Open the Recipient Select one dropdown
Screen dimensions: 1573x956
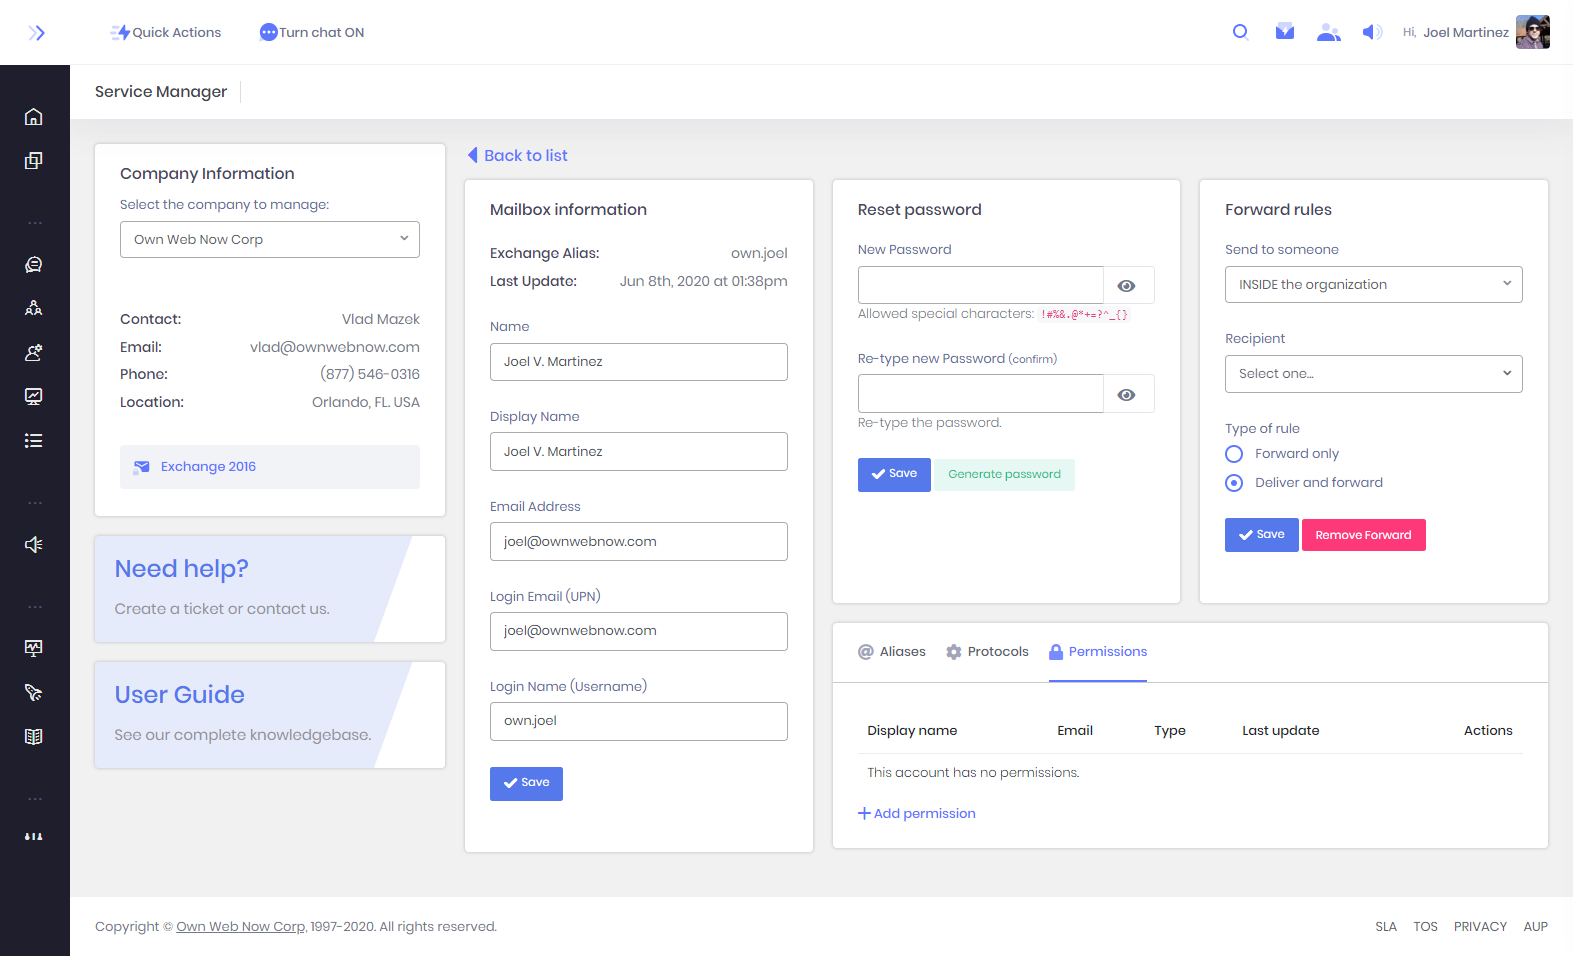[1373, 374]
